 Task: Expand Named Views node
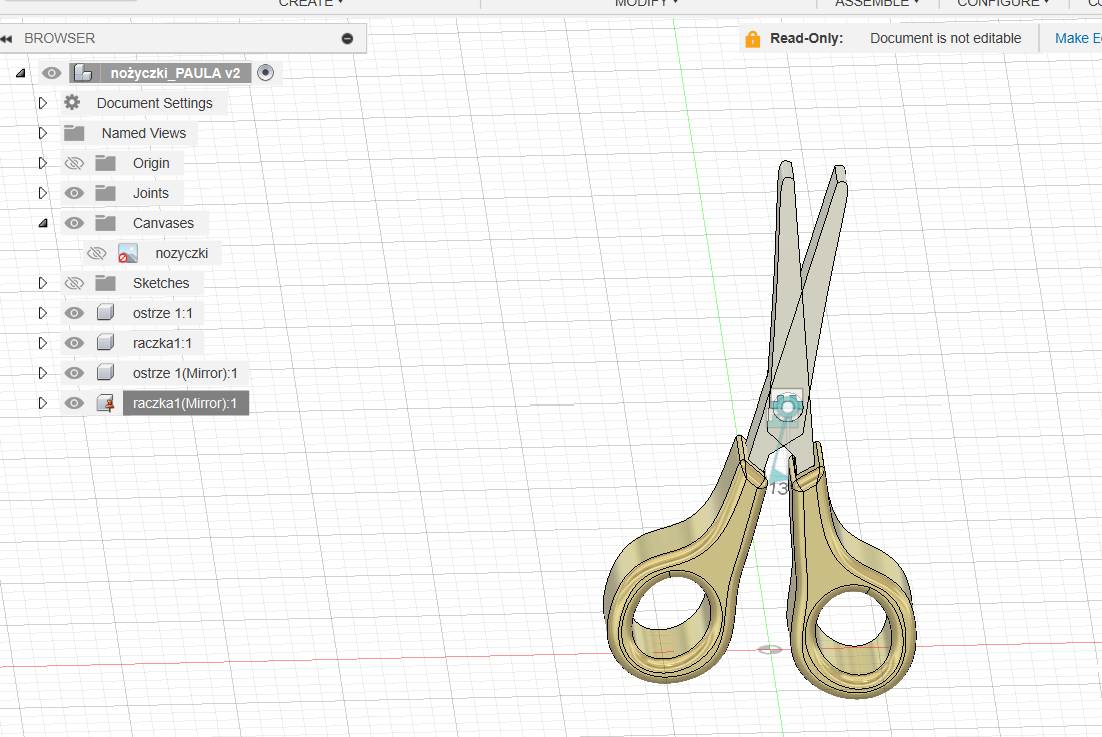42,133
